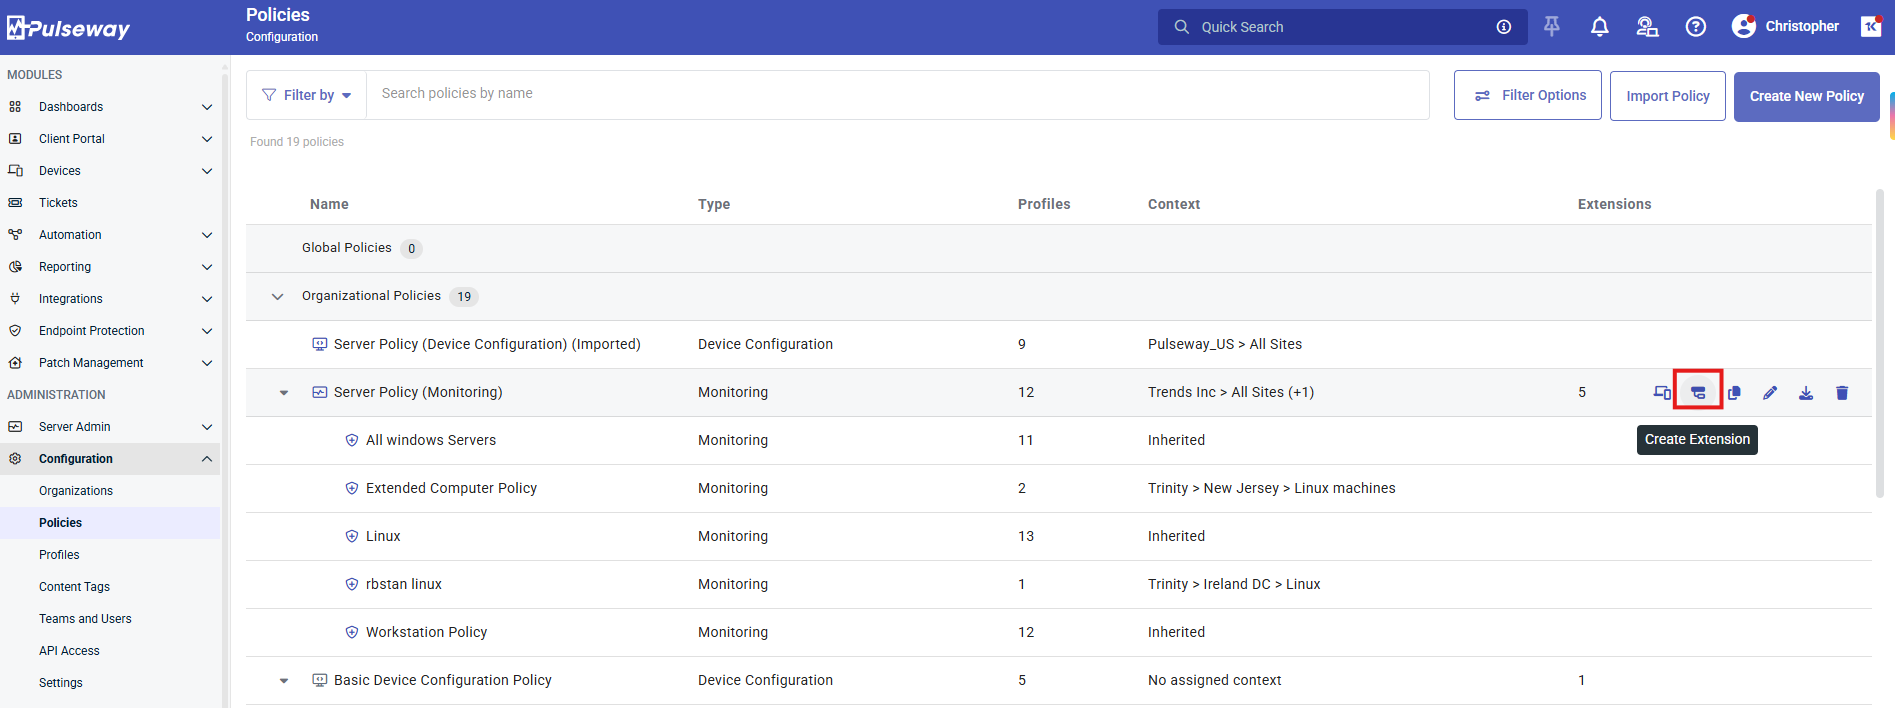Click the Patch Management sidebar icon
Image resolution: width=1895 pixels, height=708 pixels.
15,363
